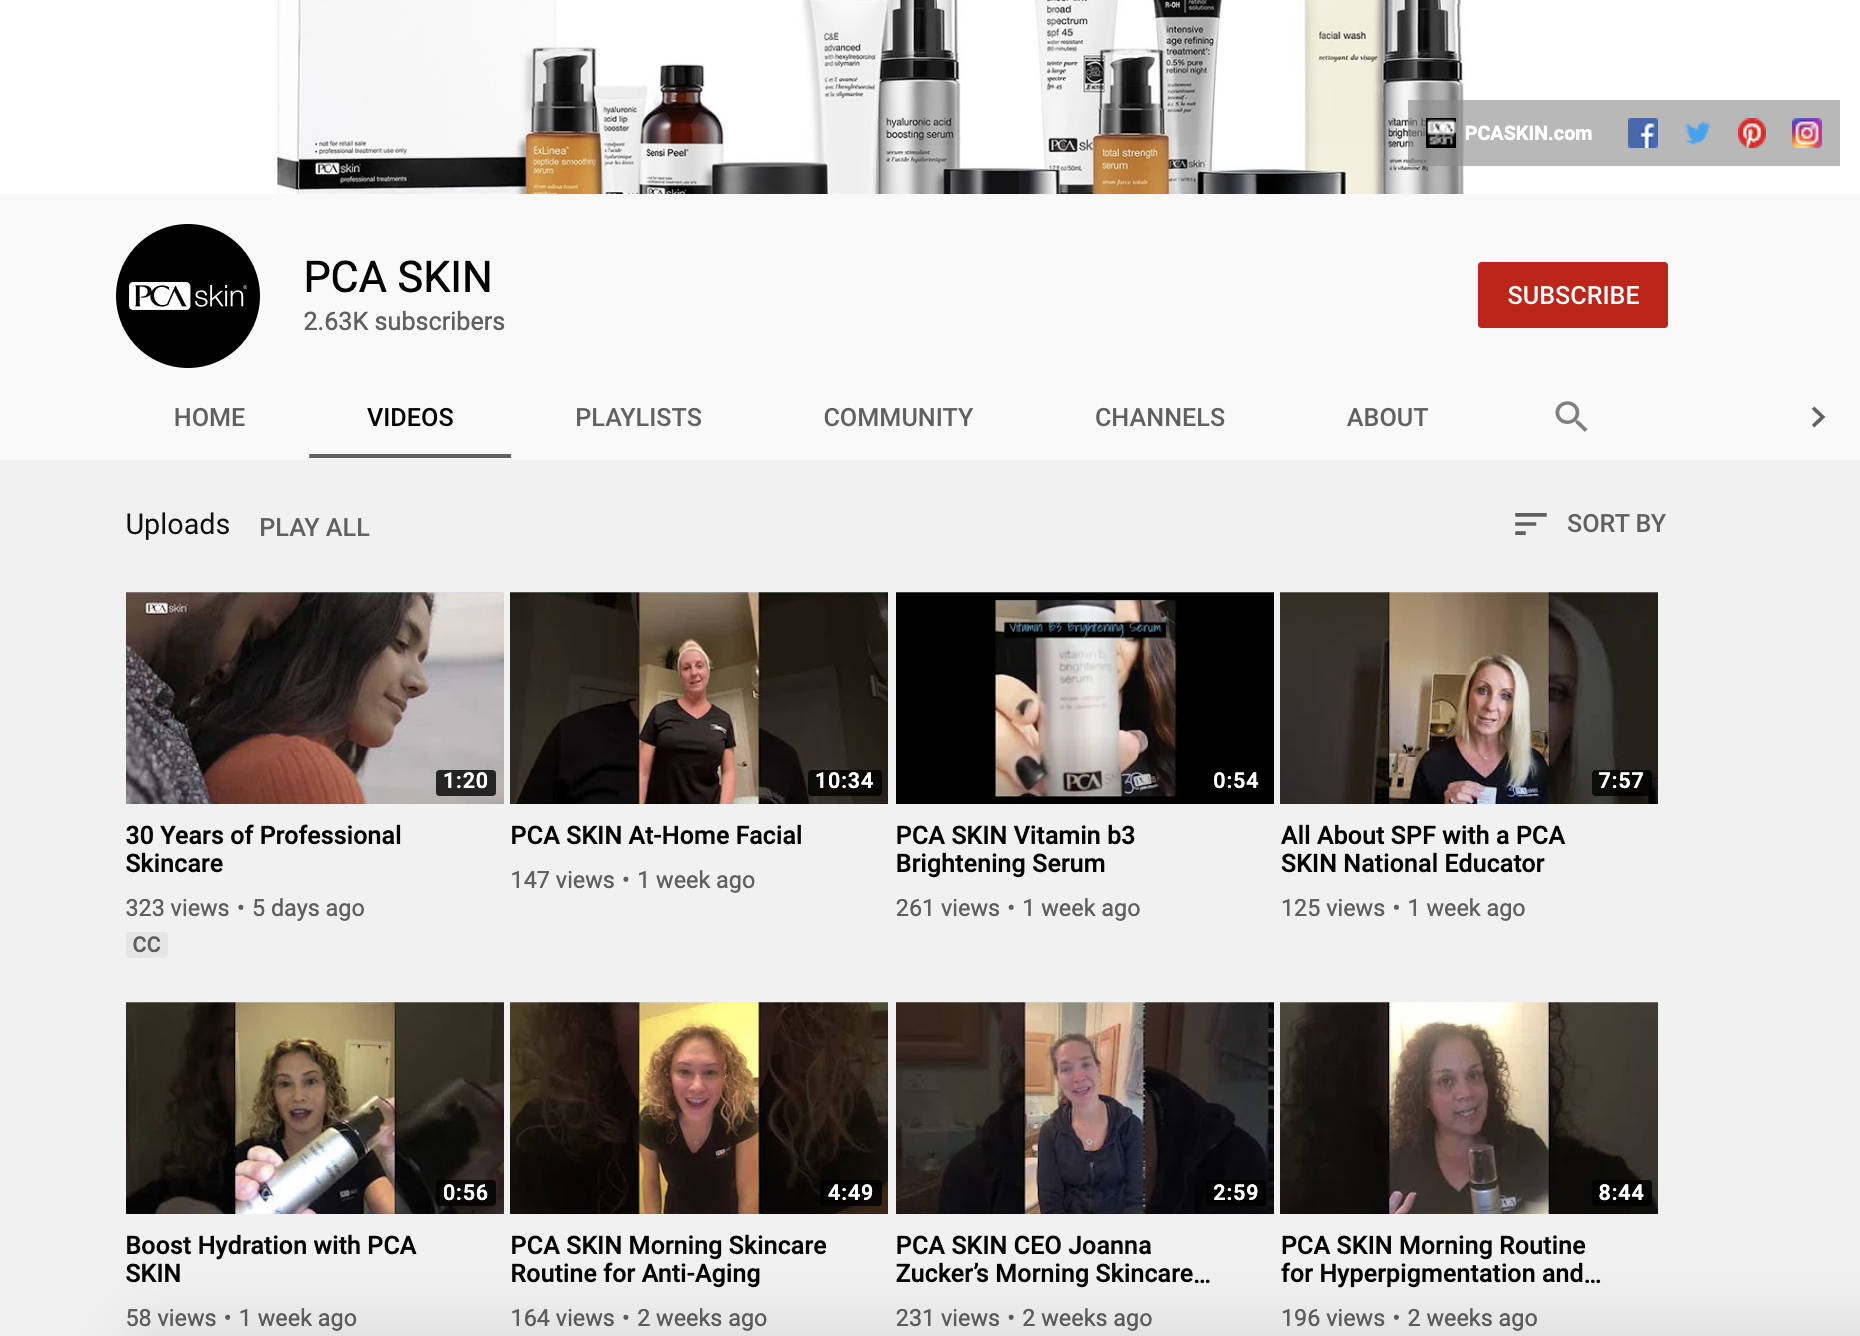Click the '2.63K subscribers' text
The image size is (1860, 1336).
[x=404, y=321]
